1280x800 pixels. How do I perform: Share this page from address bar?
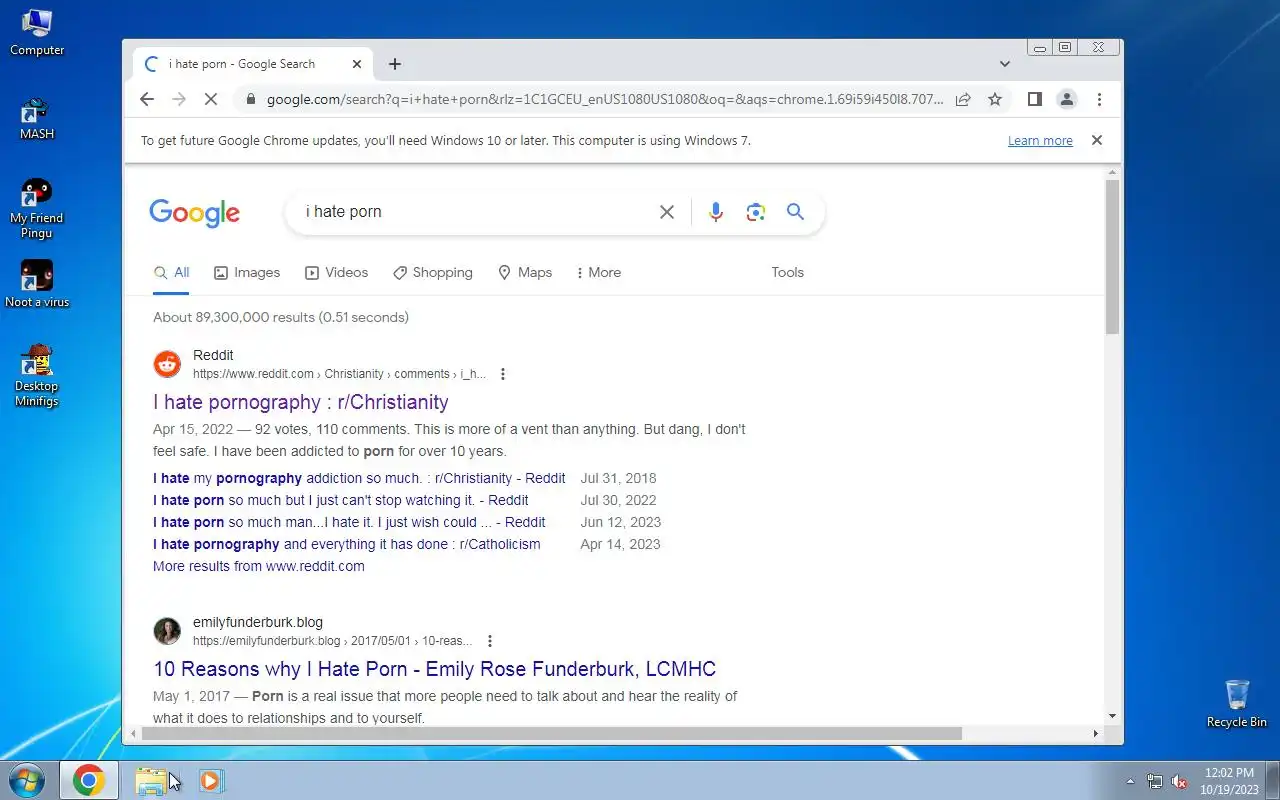tap(963, 99)
